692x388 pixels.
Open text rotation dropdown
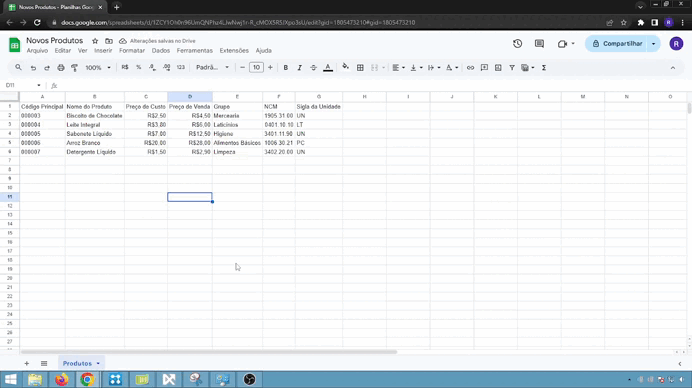tap(451, 68)
